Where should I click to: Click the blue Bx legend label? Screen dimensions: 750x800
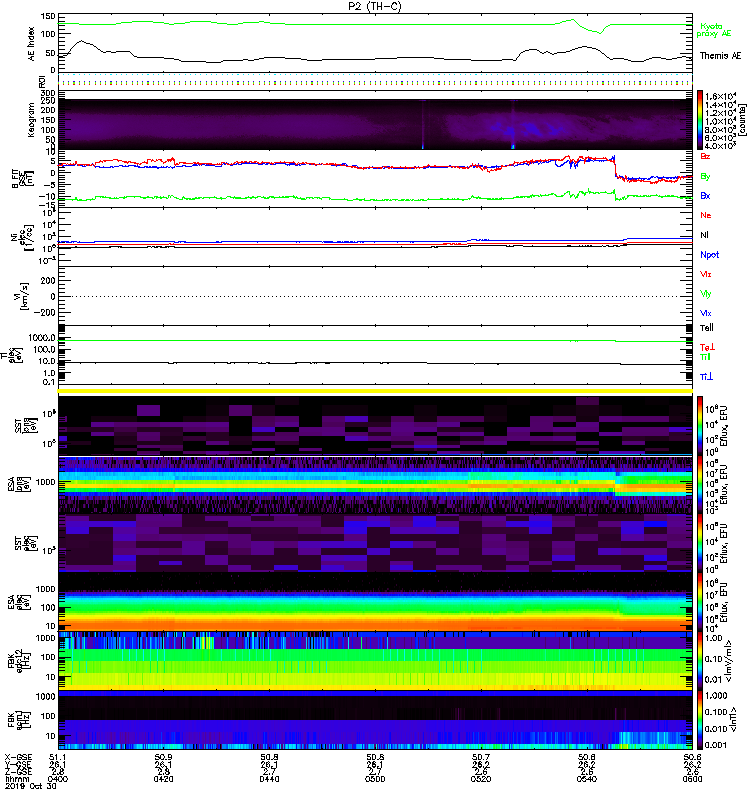click(705, 195)
